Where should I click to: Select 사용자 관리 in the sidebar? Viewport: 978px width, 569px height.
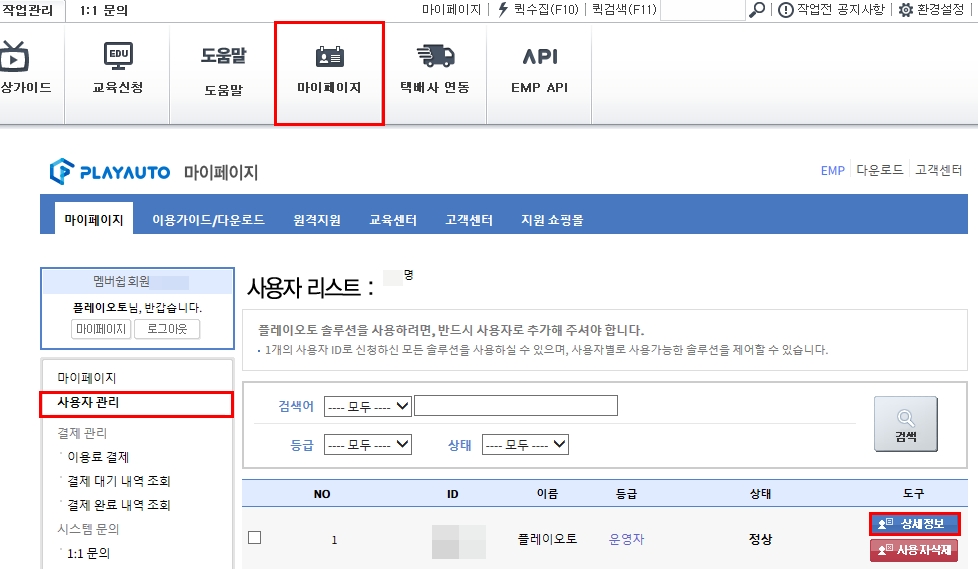88,402
